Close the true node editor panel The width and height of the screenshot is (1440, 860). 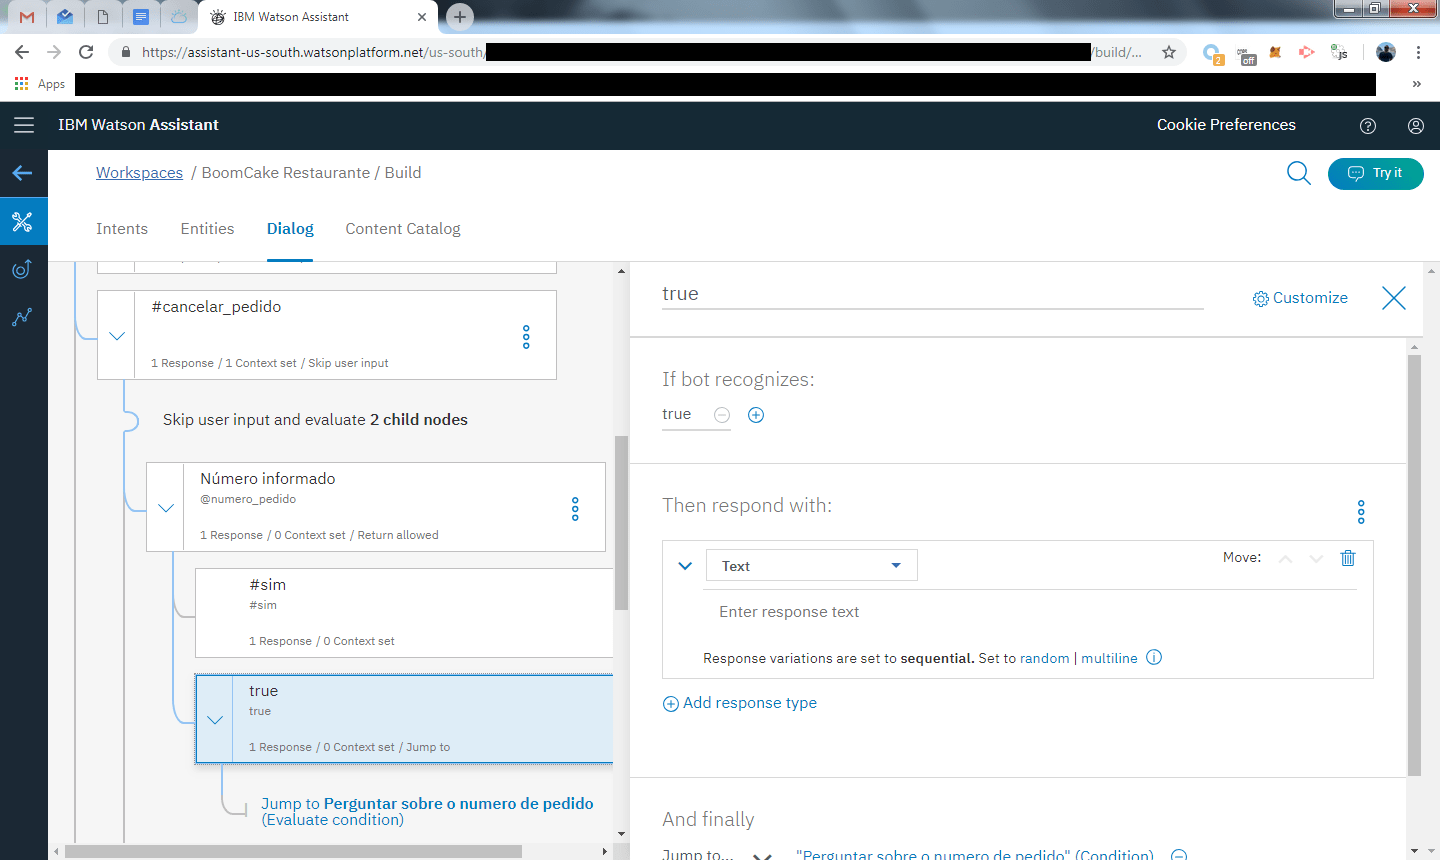1394,298
